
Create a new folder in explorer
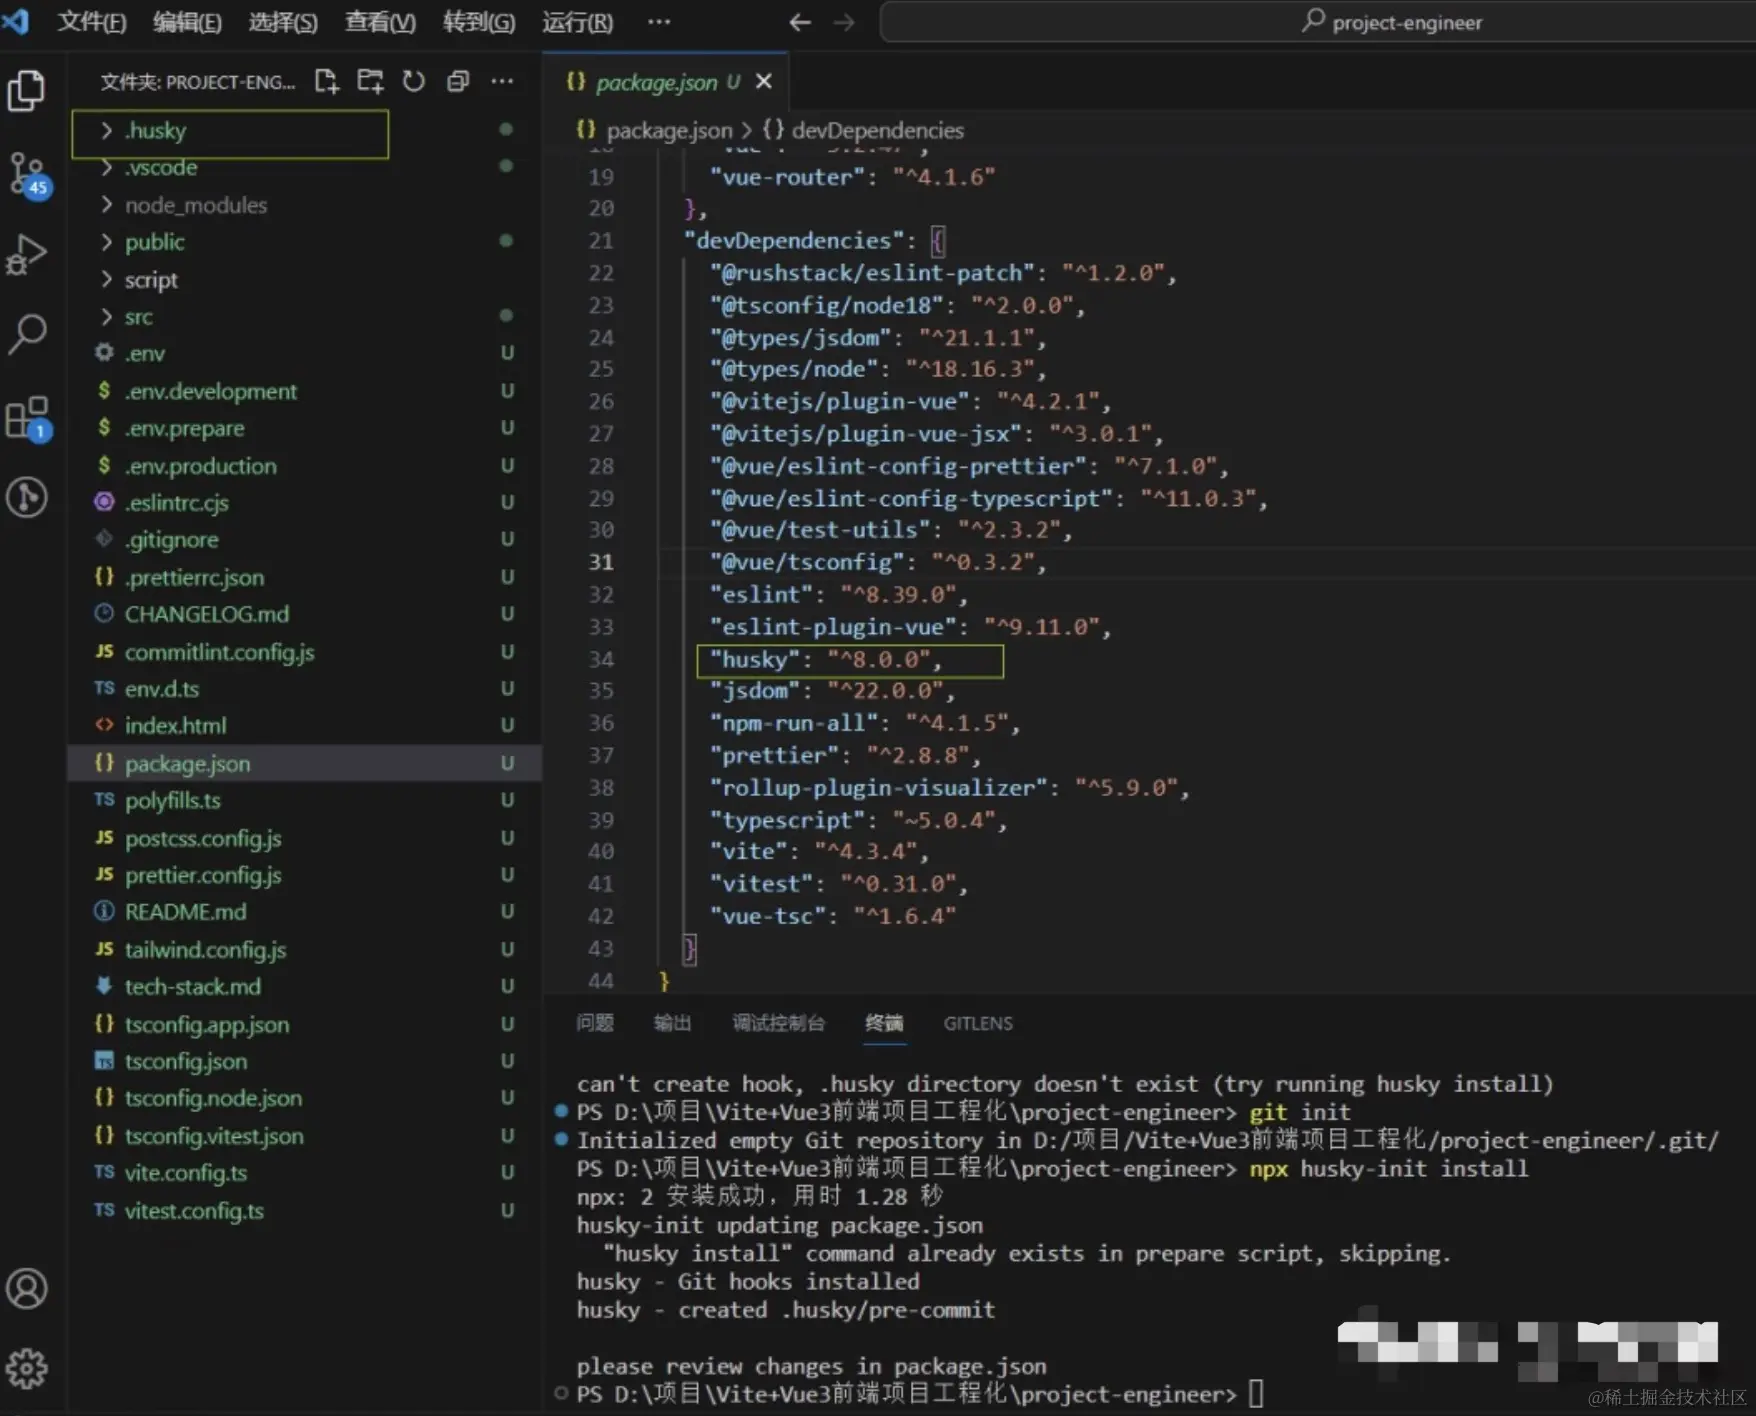370,81
